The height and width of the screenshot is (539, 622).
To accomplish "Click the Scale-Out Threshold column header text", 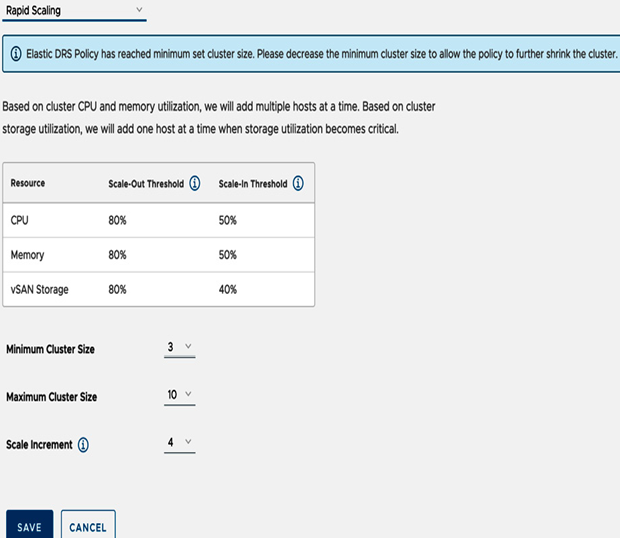I will 146,184.
